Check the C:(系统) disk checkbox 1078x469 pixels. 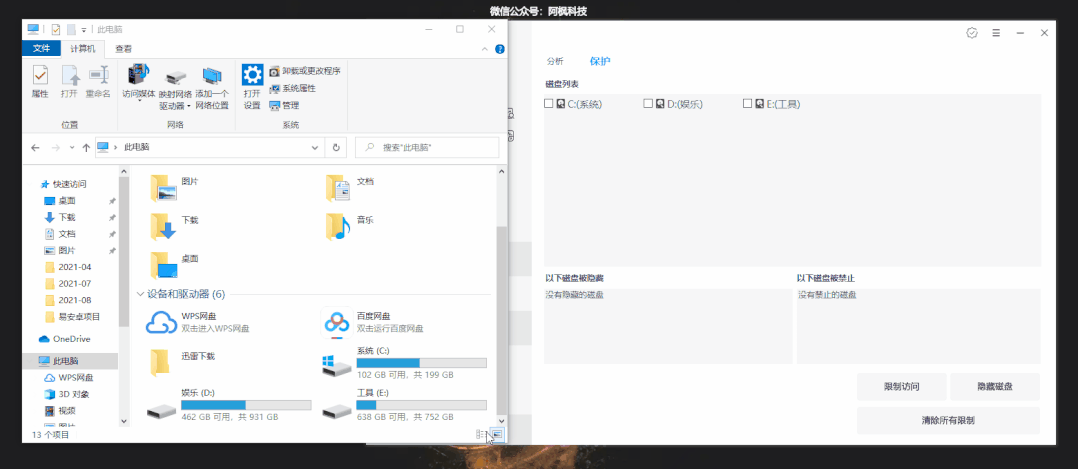pyautogui.click(x=549, y=103)
